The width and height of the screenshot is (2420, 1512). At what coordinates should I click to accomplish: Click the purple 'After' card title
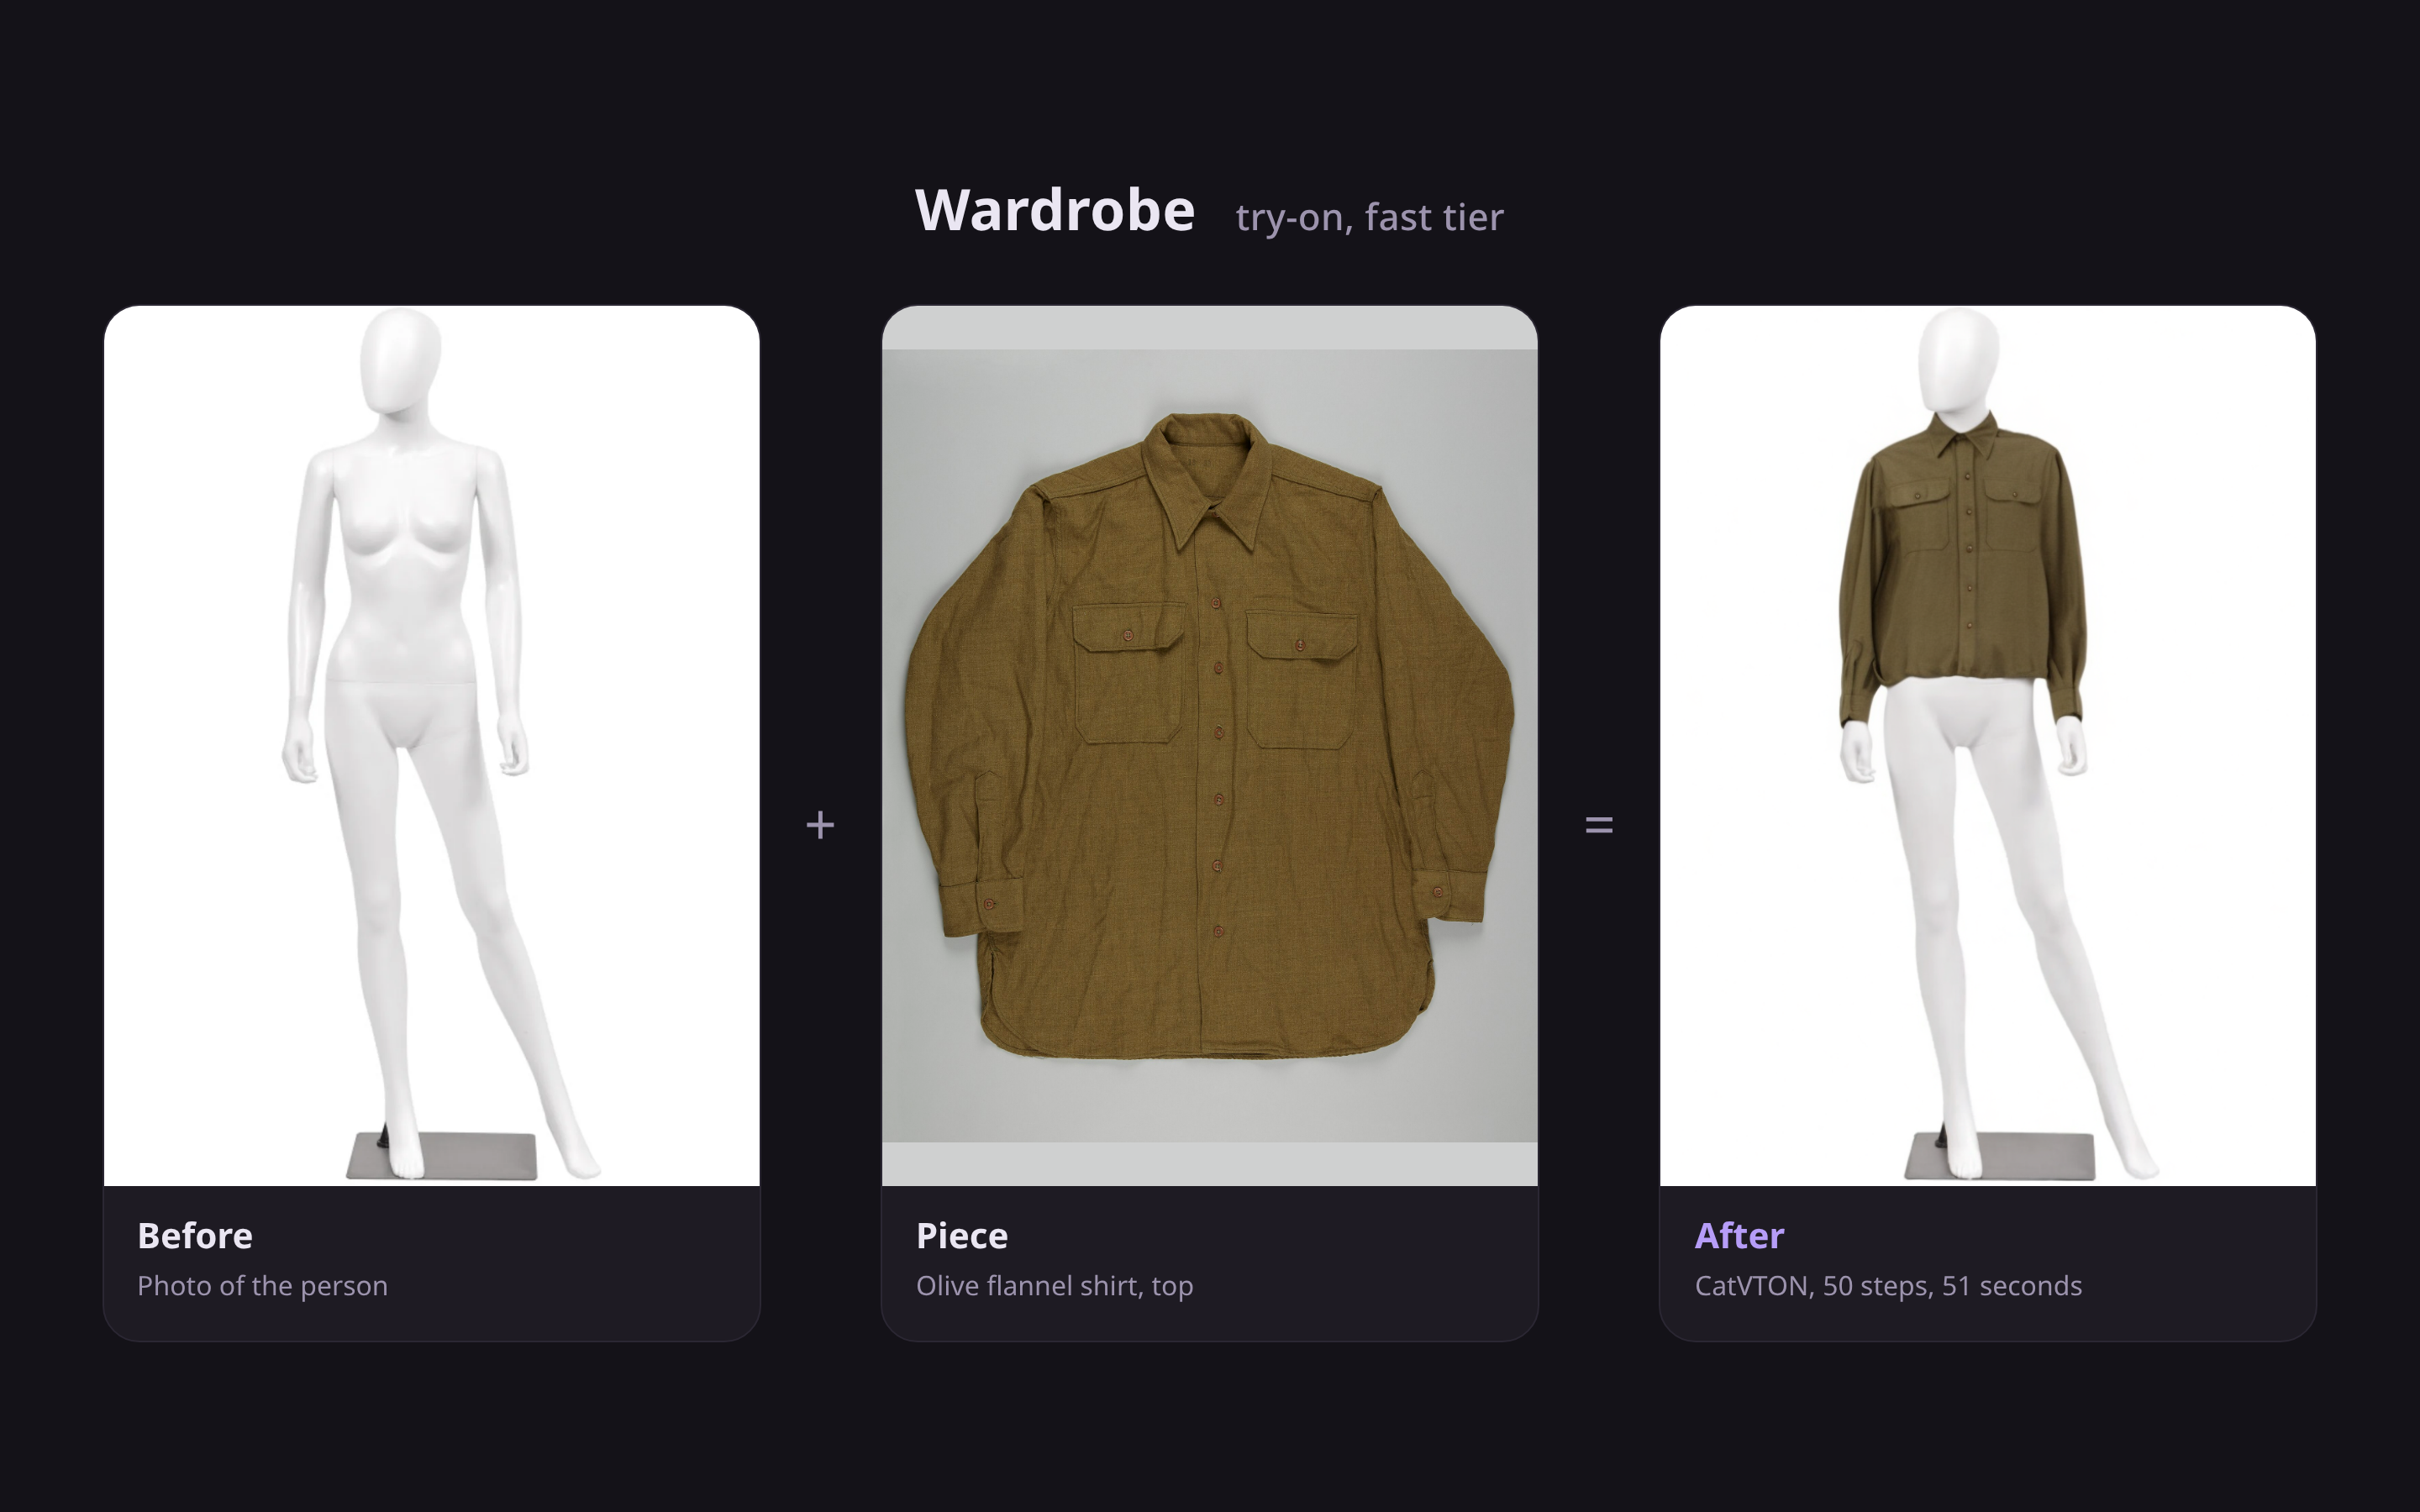tap(1739, 1236)
